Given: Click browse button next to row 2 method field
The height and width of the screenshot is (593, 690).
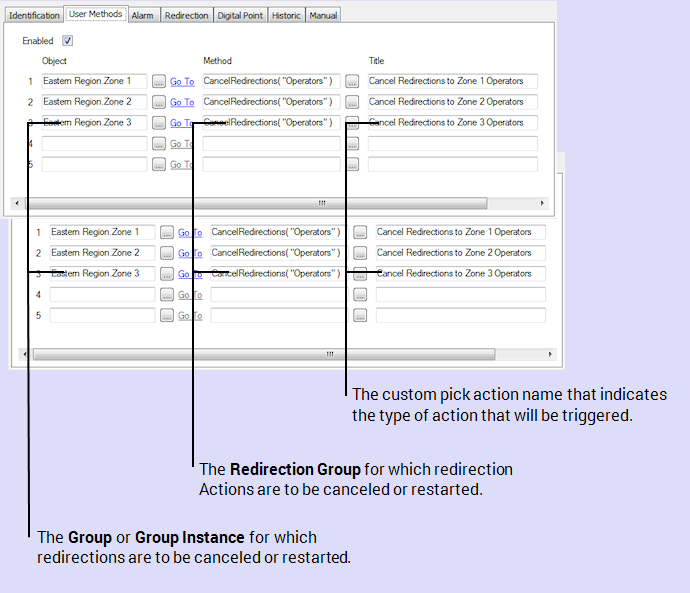Looking at the screenshot, I should coord(352,102).
